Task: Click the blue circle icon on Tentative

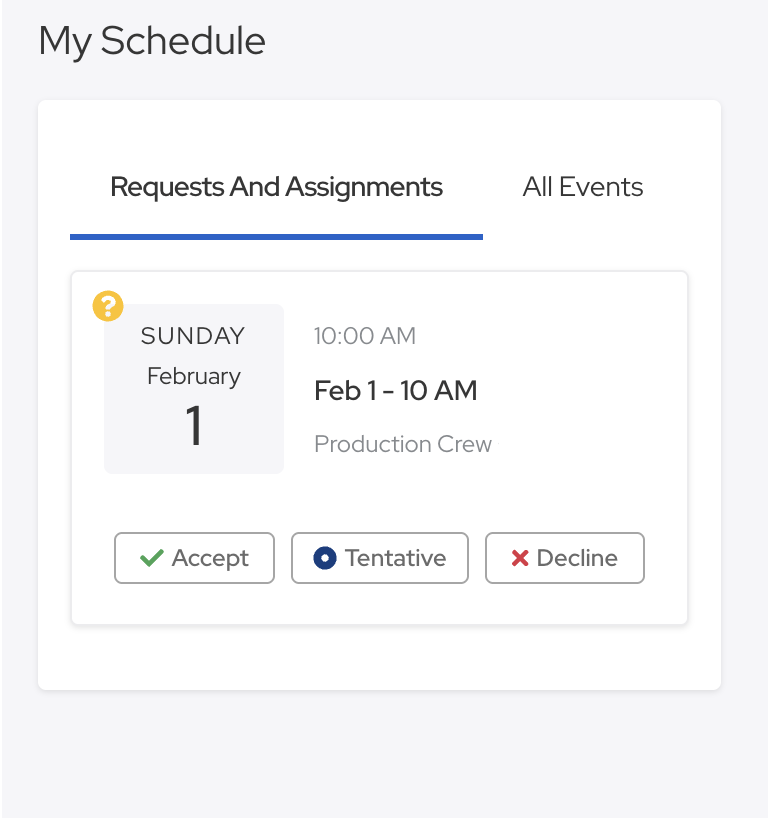Action: [324, 558]
